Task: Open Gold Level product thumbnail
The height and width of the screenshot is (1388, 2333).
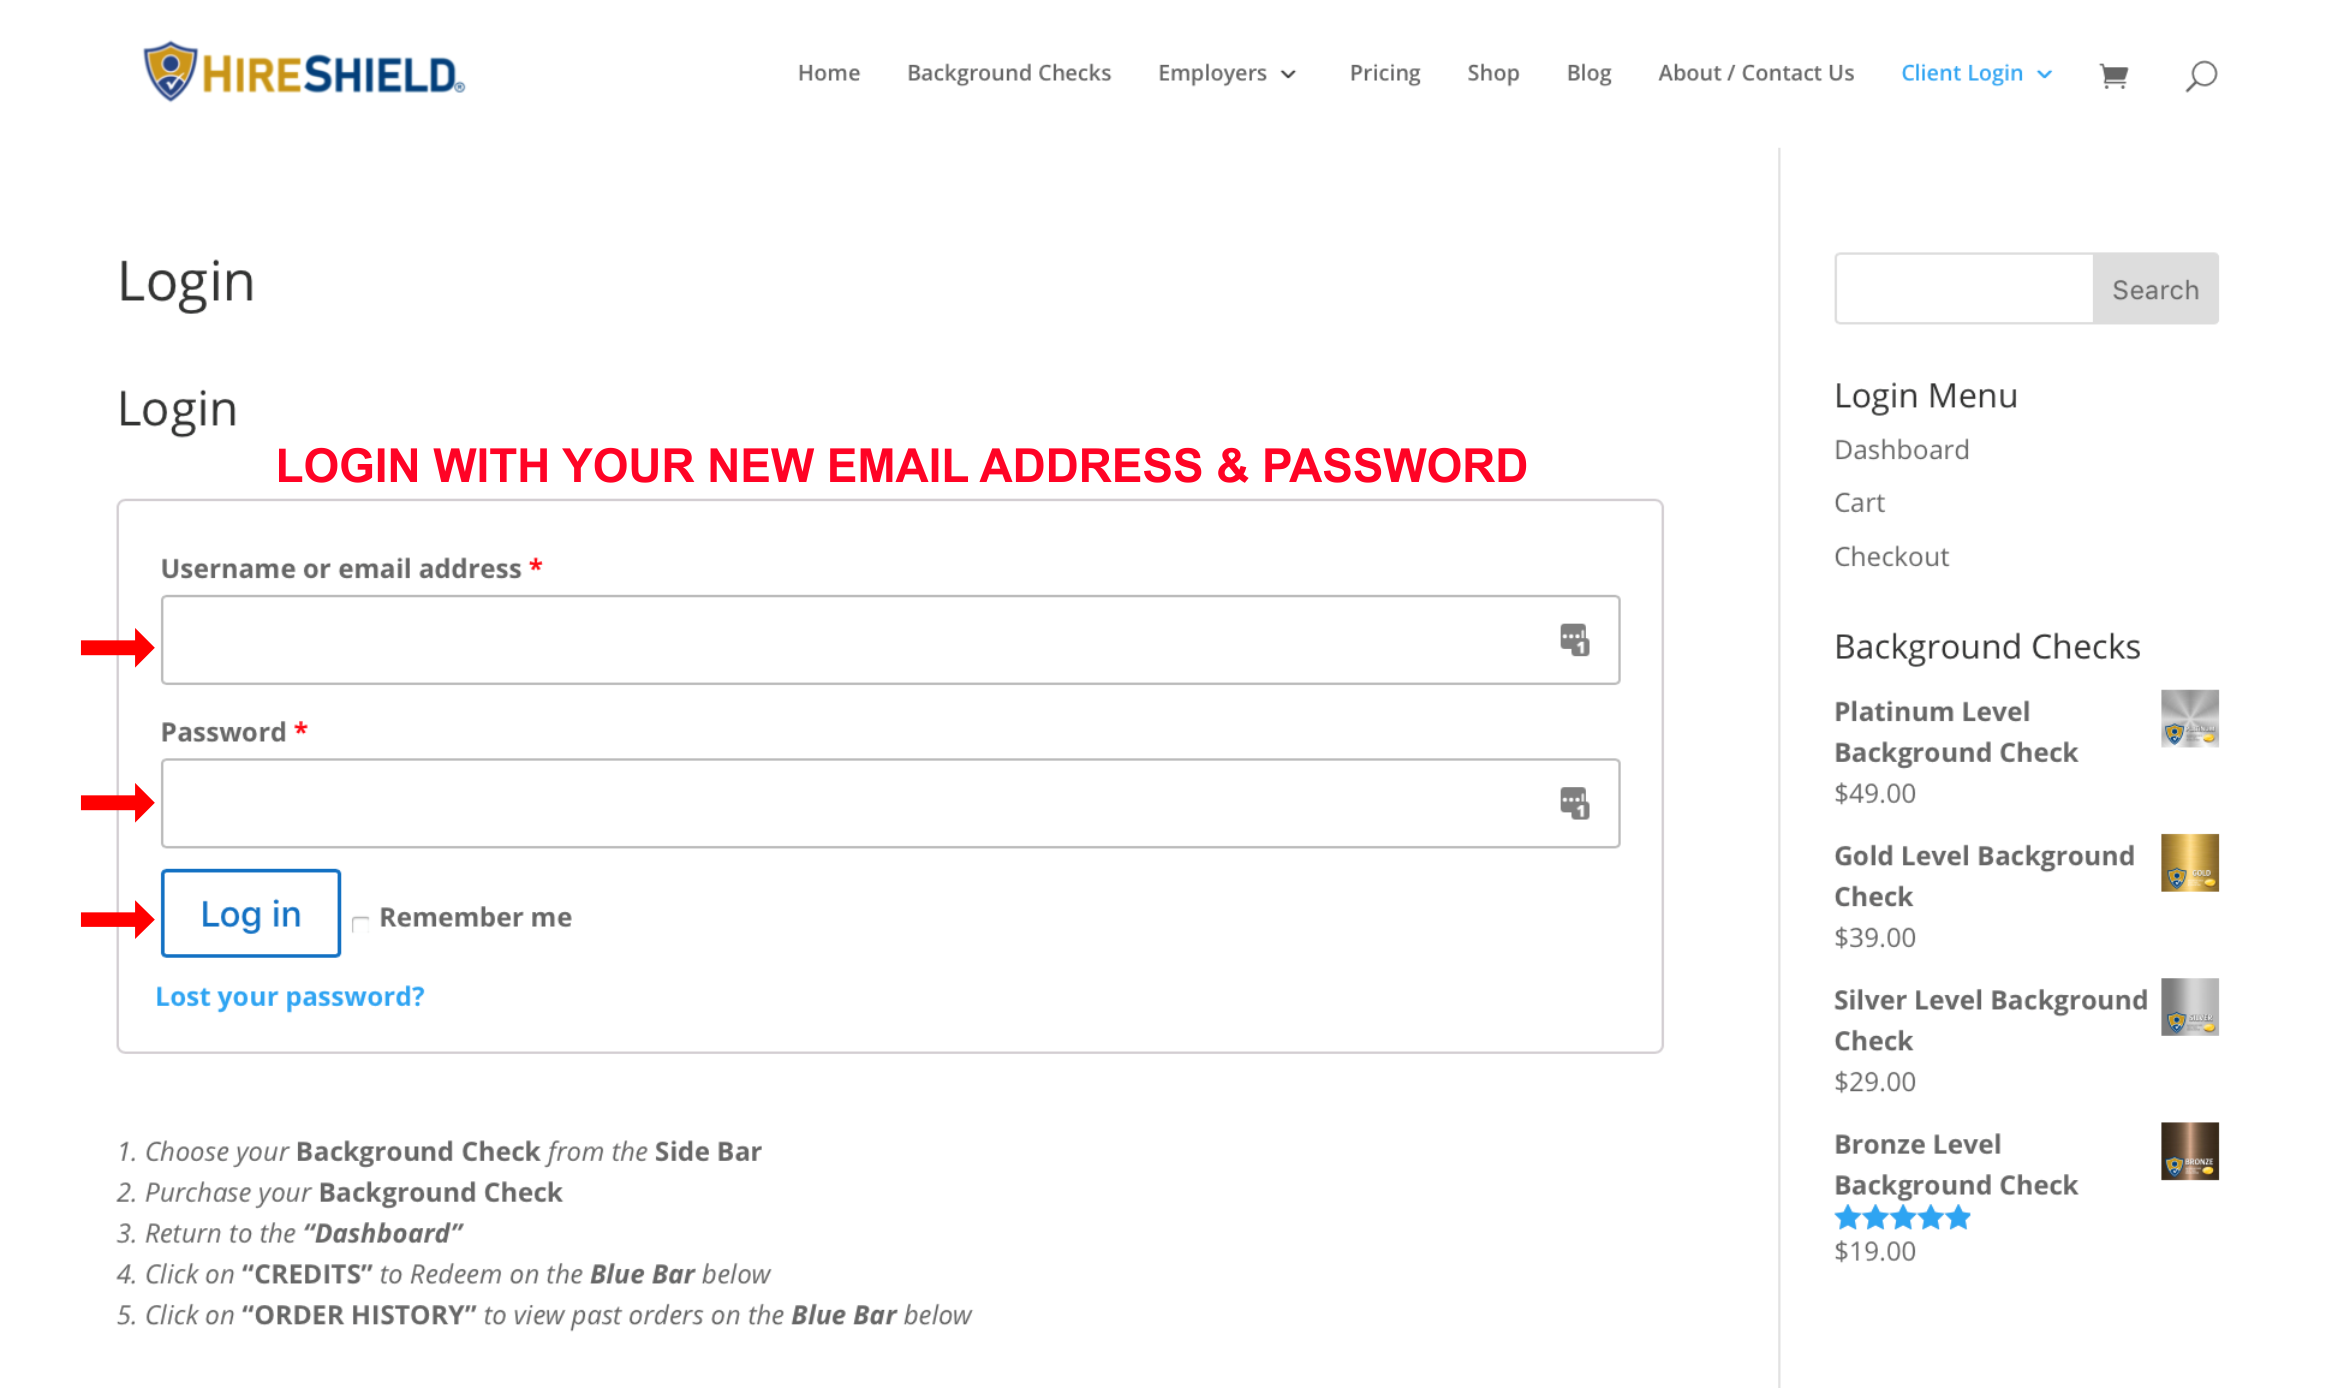Action: pos(2189,862)
